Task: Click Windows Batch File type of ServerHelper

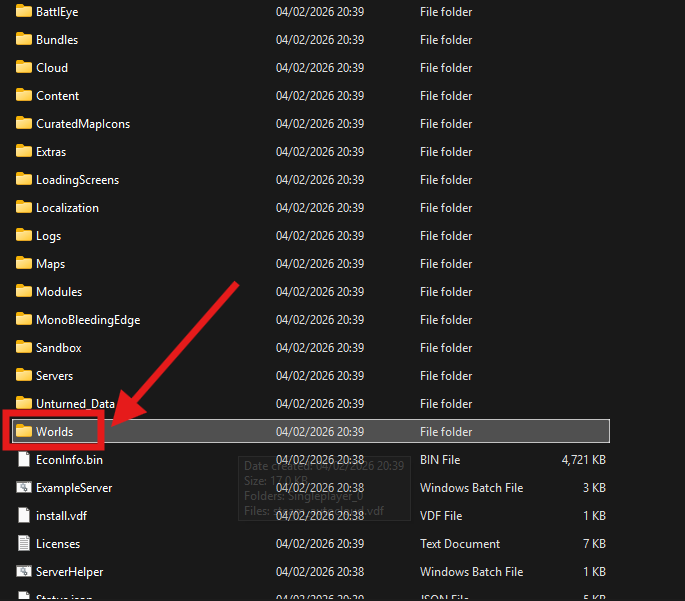Action: click(471, 572)
